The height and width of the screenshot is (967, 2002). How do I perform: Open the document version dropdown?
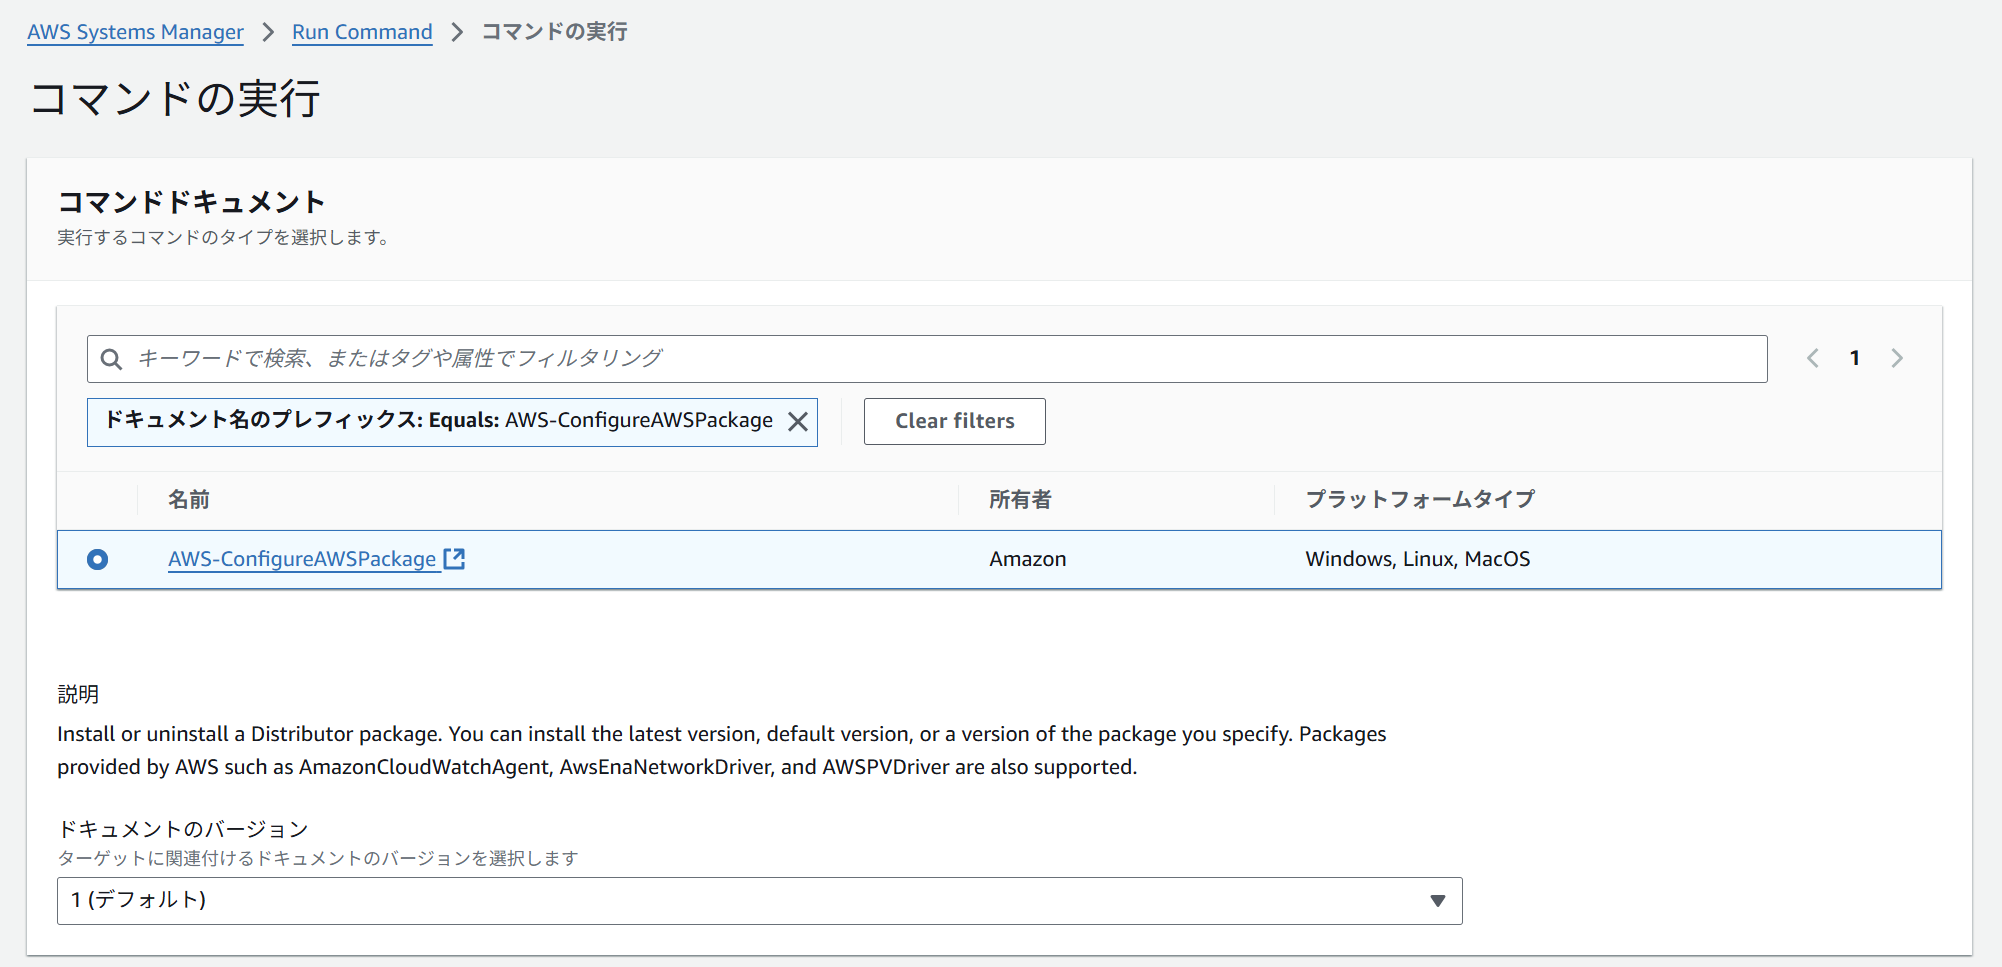tap(760, 901)
